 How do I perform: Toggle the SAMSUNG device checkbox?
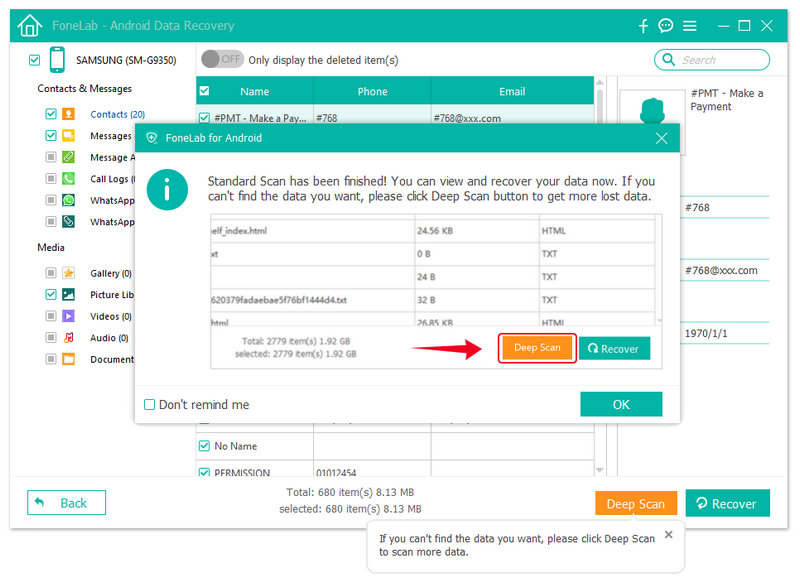pos(34,60)
